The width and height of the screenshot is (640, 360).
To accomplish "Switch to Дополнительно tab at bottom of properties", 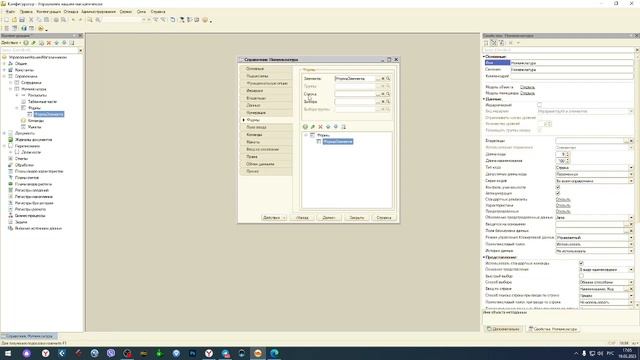I will [503, 329].
